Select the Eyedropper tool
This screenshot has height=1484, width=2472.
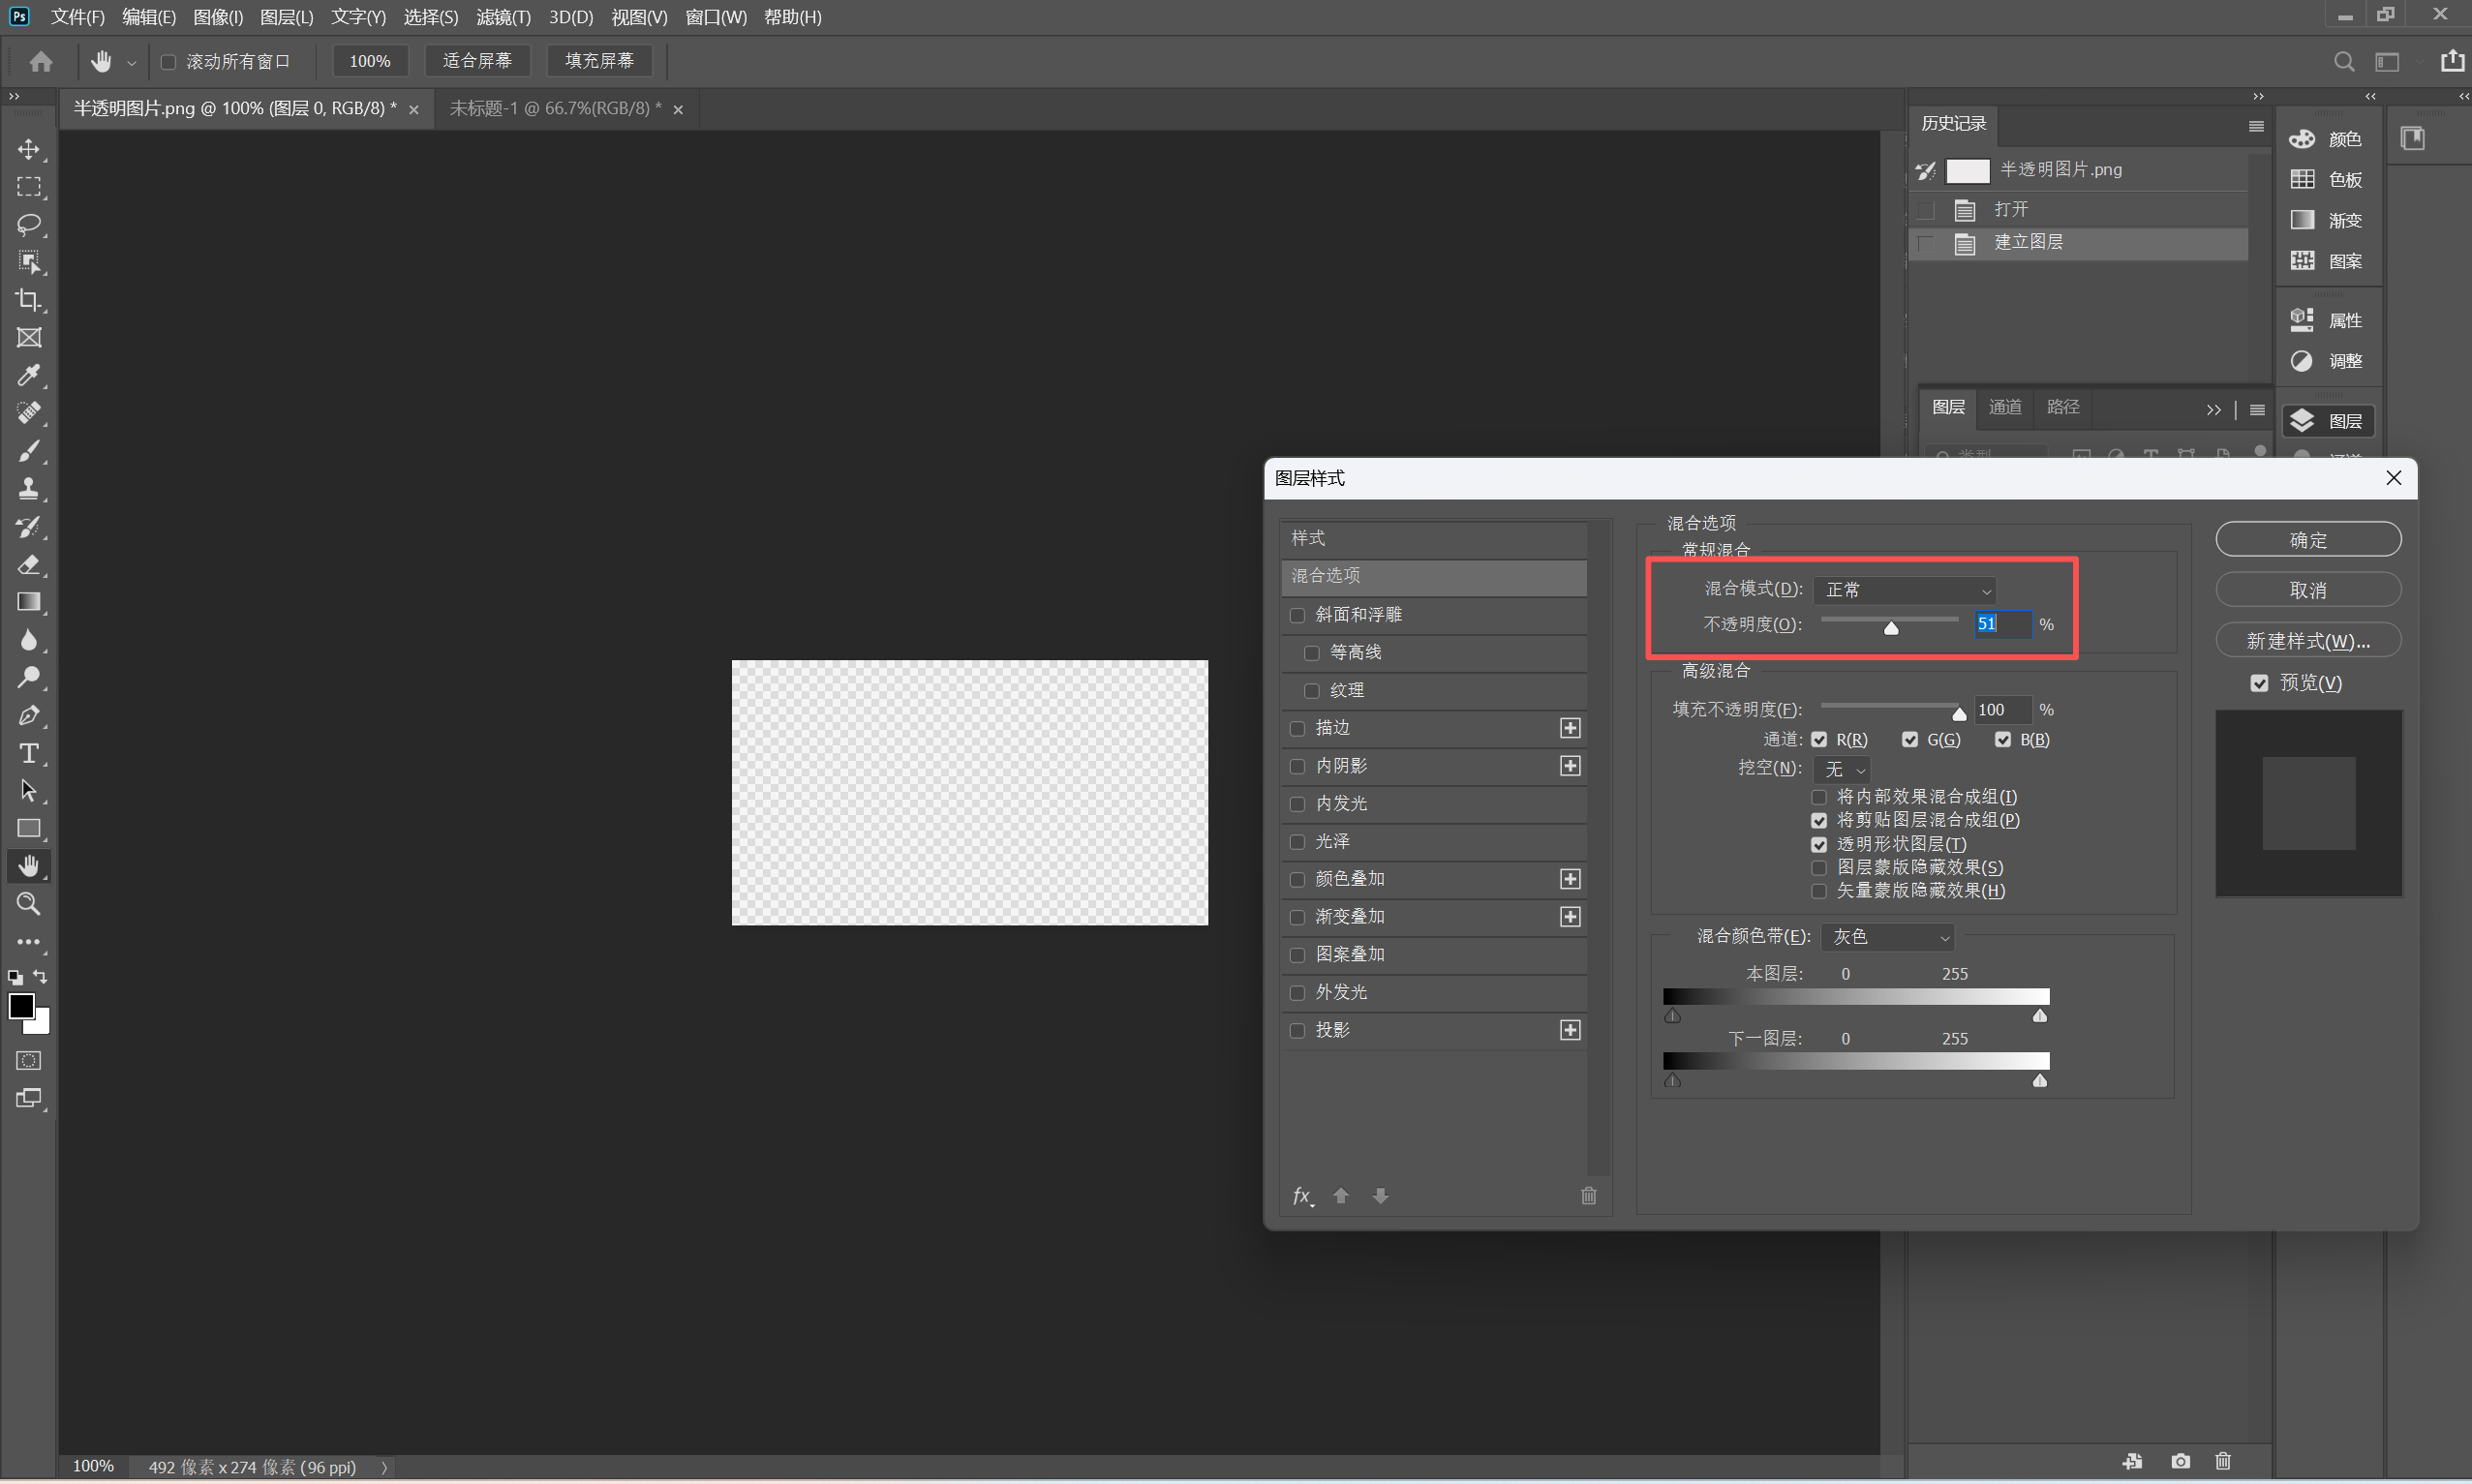pos(28,375)
